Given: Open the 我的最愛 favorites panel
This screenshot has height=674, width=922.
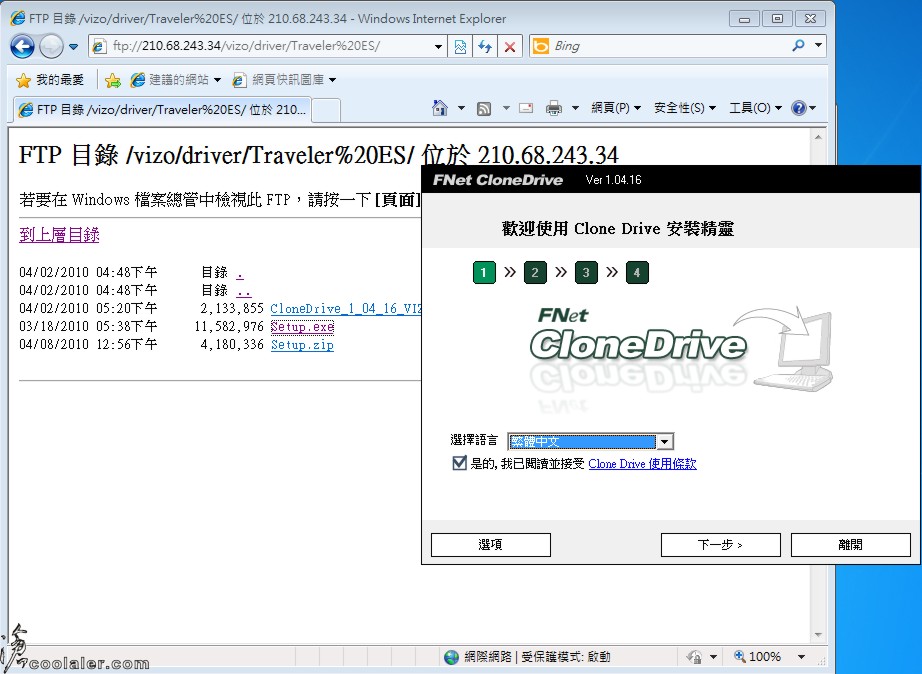Looking at the screenshot, I should pos(50,79).
